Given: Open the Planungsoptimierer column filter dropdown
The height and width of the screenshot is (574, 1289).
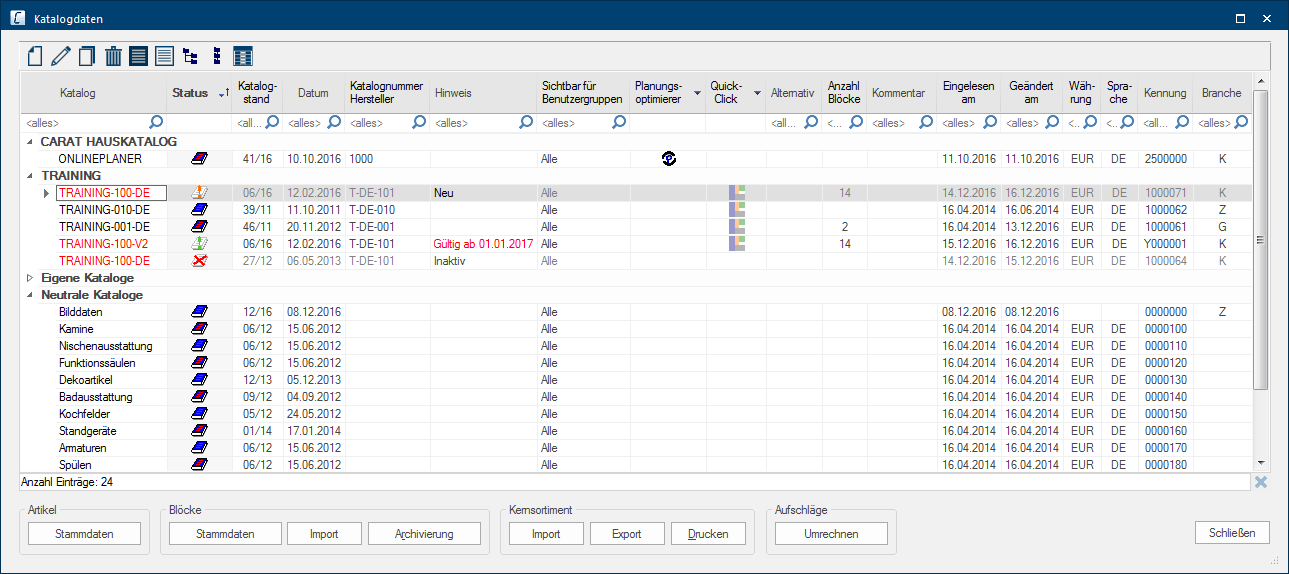Looking at the screenshot, I should click(697, 93).
